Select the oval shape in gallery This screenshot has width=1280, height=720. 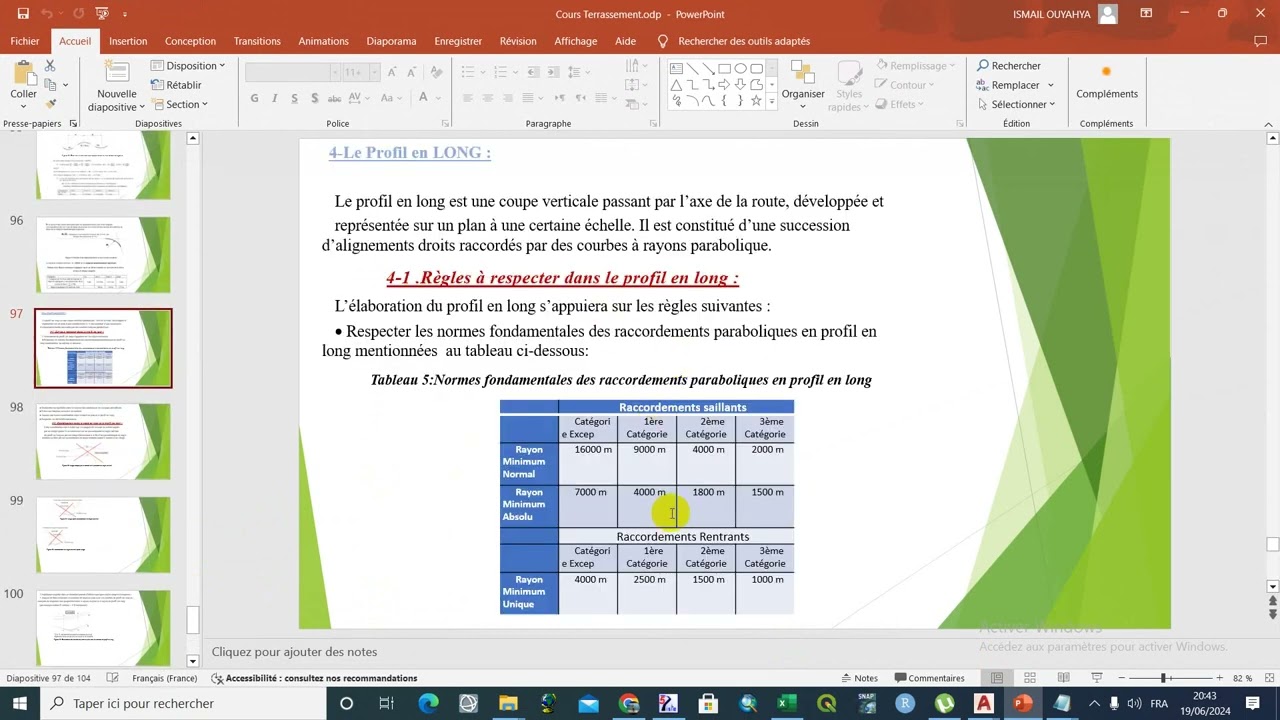coord(741,68)
